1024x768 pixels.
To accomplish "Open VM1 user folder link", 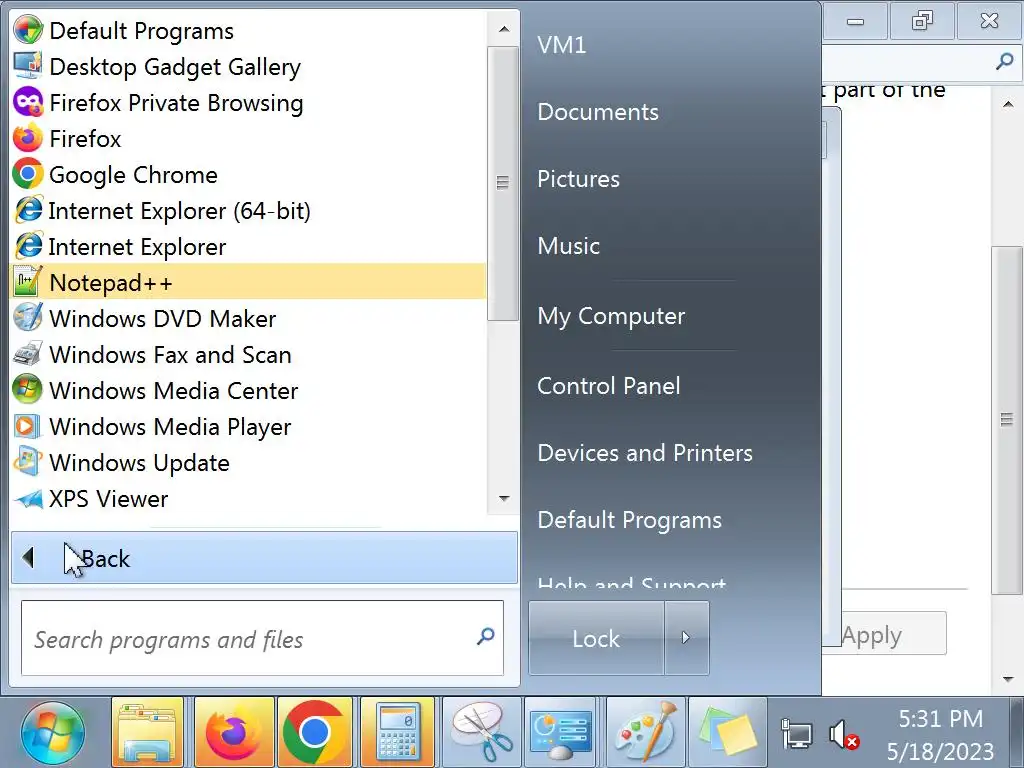I will coord(562,45).
